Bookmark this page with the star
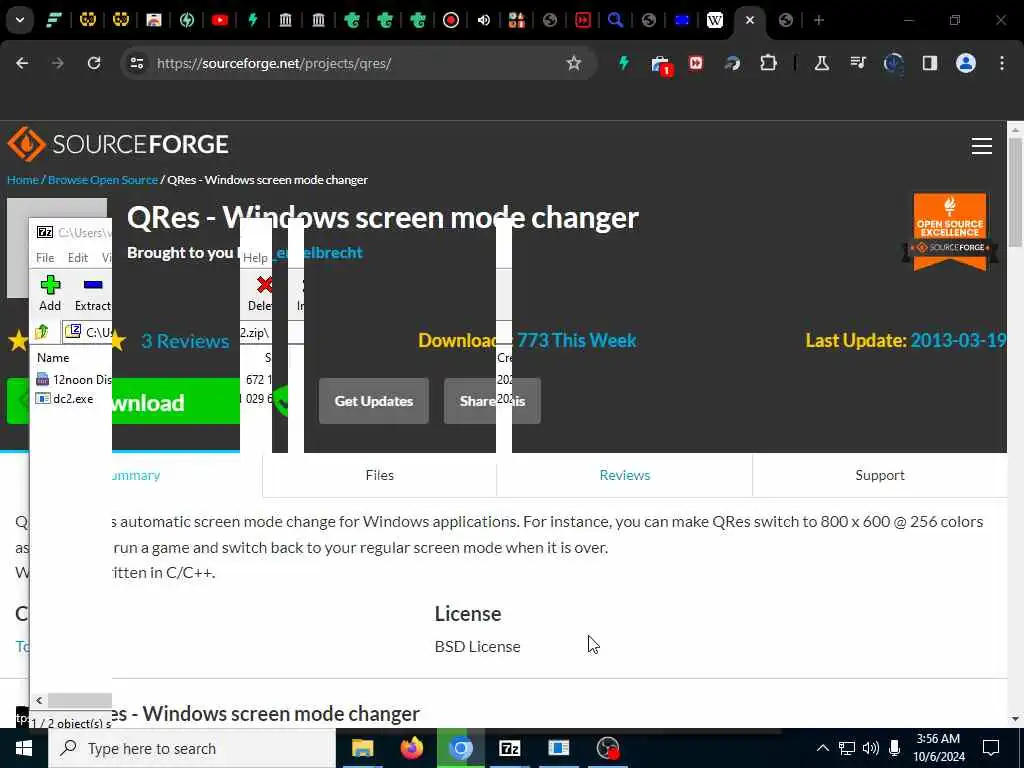The height and width of the screenshot is (768, 1024). pyautogui.click(x=573, y=63)
